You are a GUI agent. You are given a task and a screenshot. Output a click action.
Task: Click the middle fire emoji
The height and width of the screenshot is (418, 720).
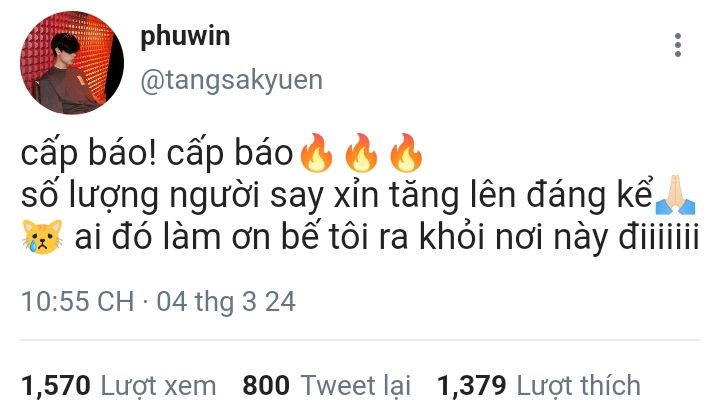[361, 153]
